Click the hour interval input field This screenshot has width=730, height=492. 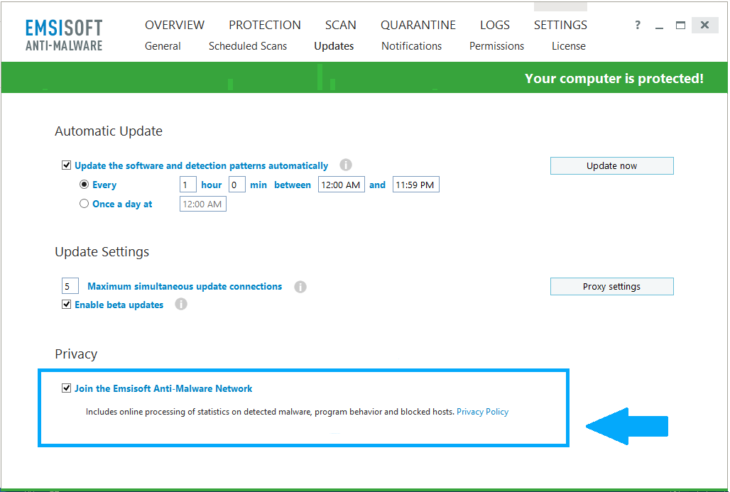(x=188, y=185)
